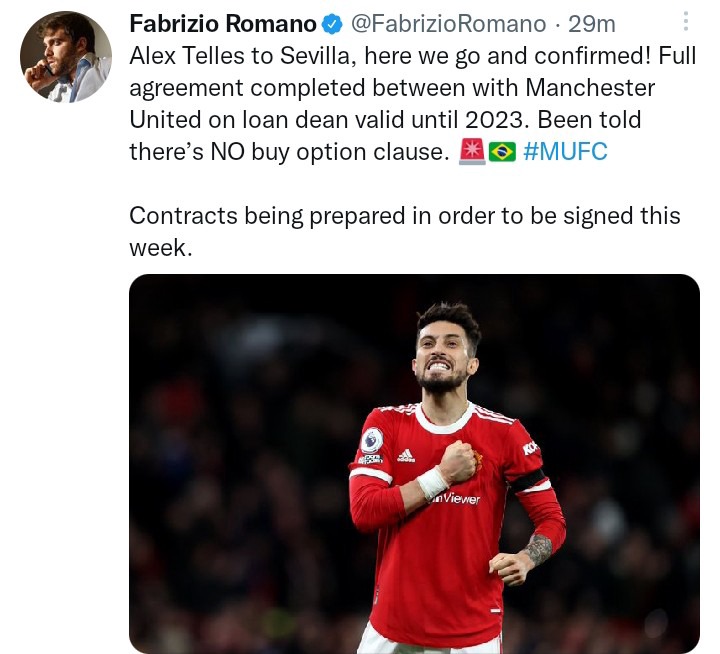Open the @FabrizioRomano handle link
The width and height of the screenshot is (720, 654).
pos(449,24)
